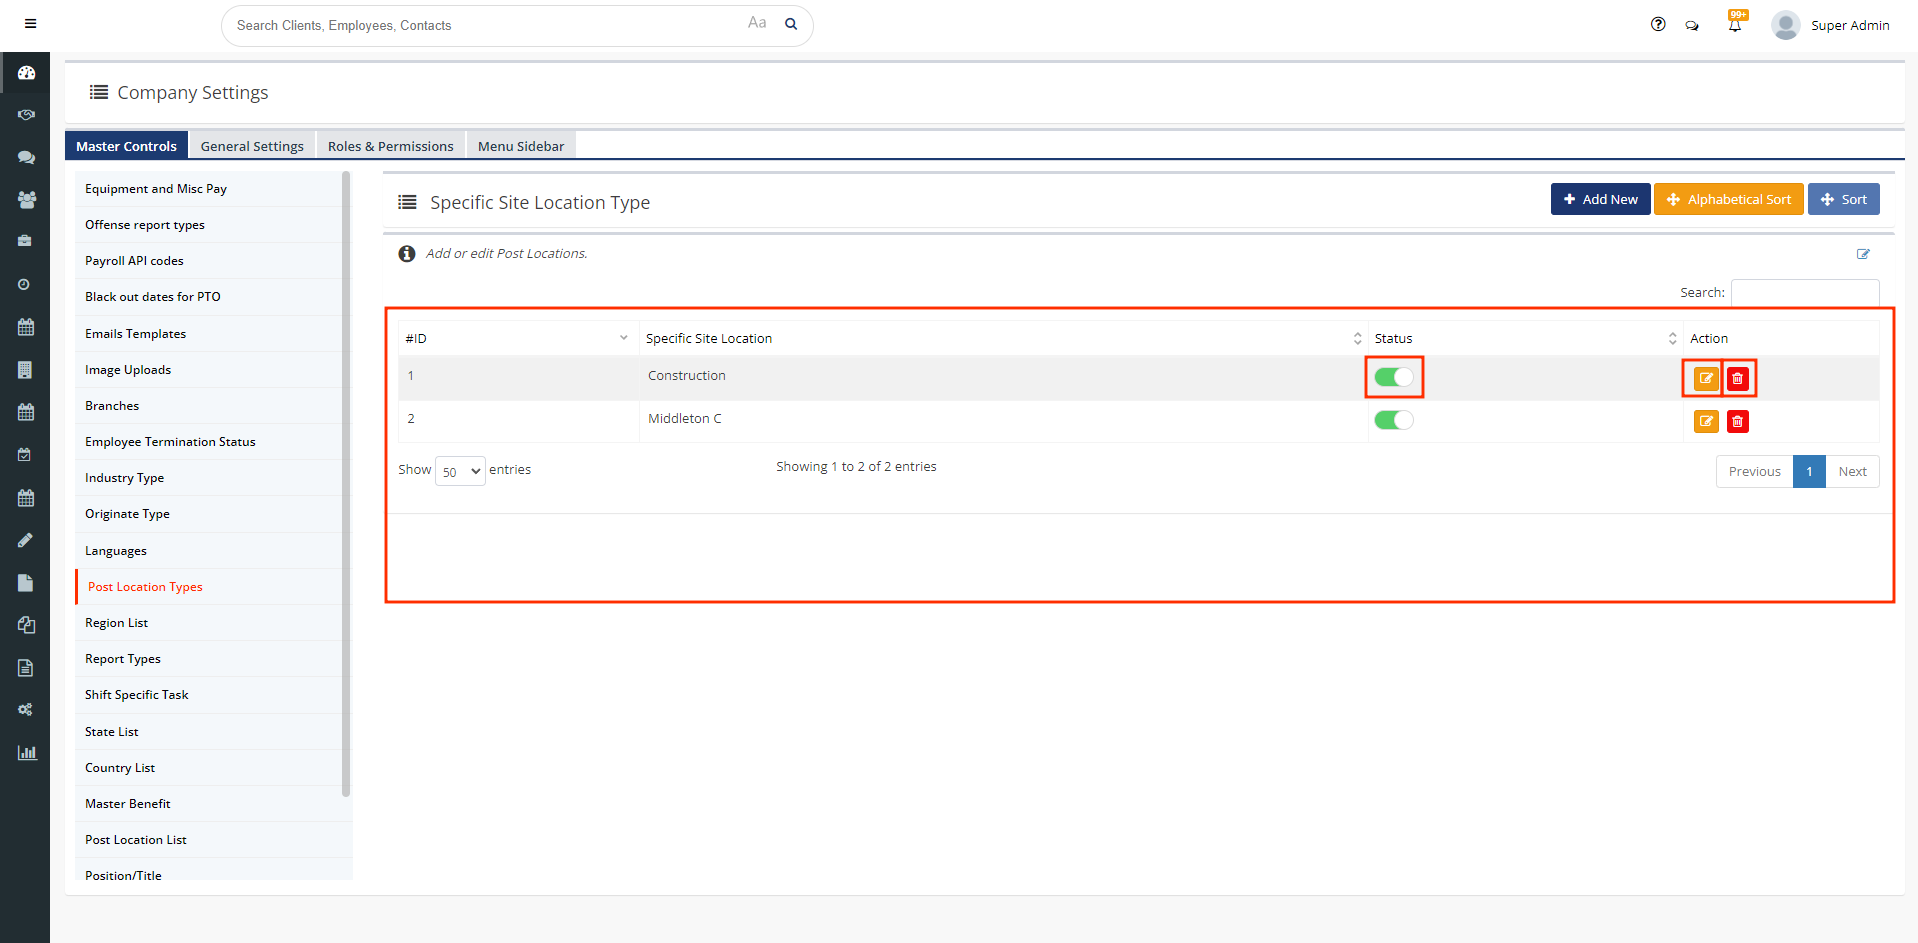Switch to the Roles & Permissions tab
This screenshot has height=943, width=1918.
point(390,146)
